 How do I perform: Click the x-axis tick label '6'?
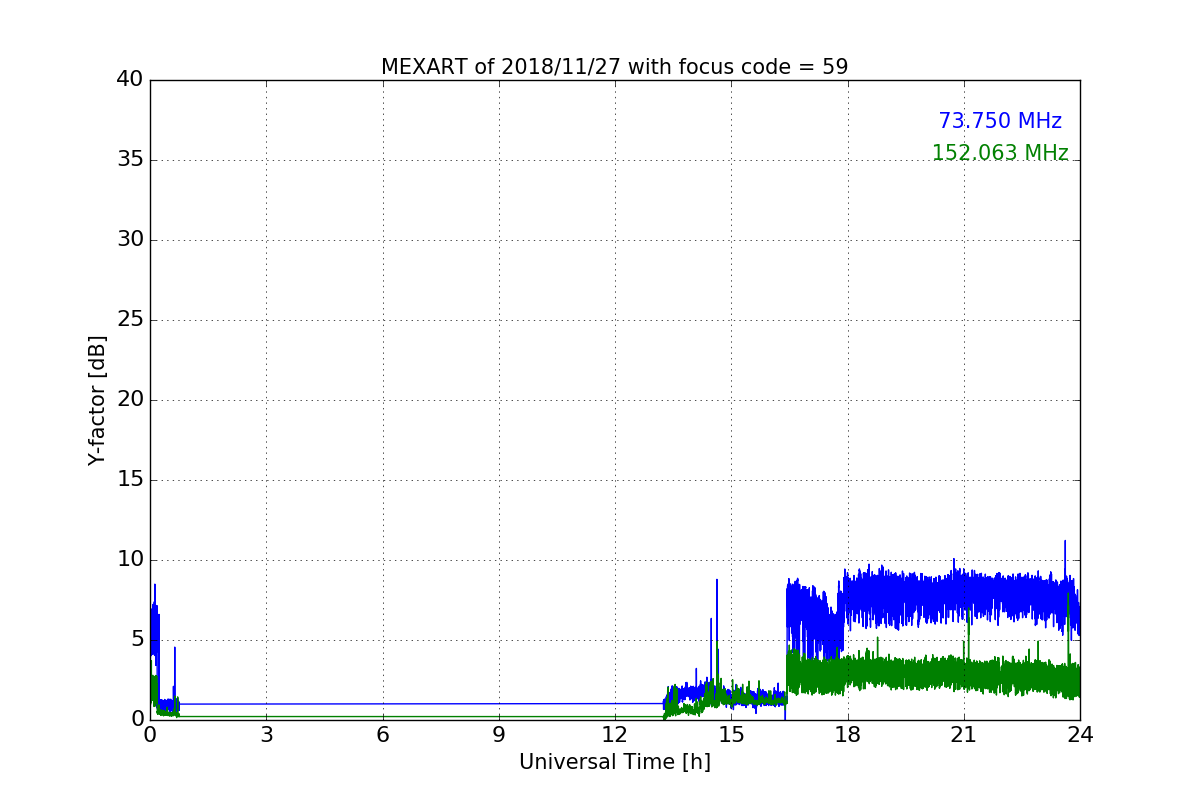pyautogui.click(x=382, y=735)
